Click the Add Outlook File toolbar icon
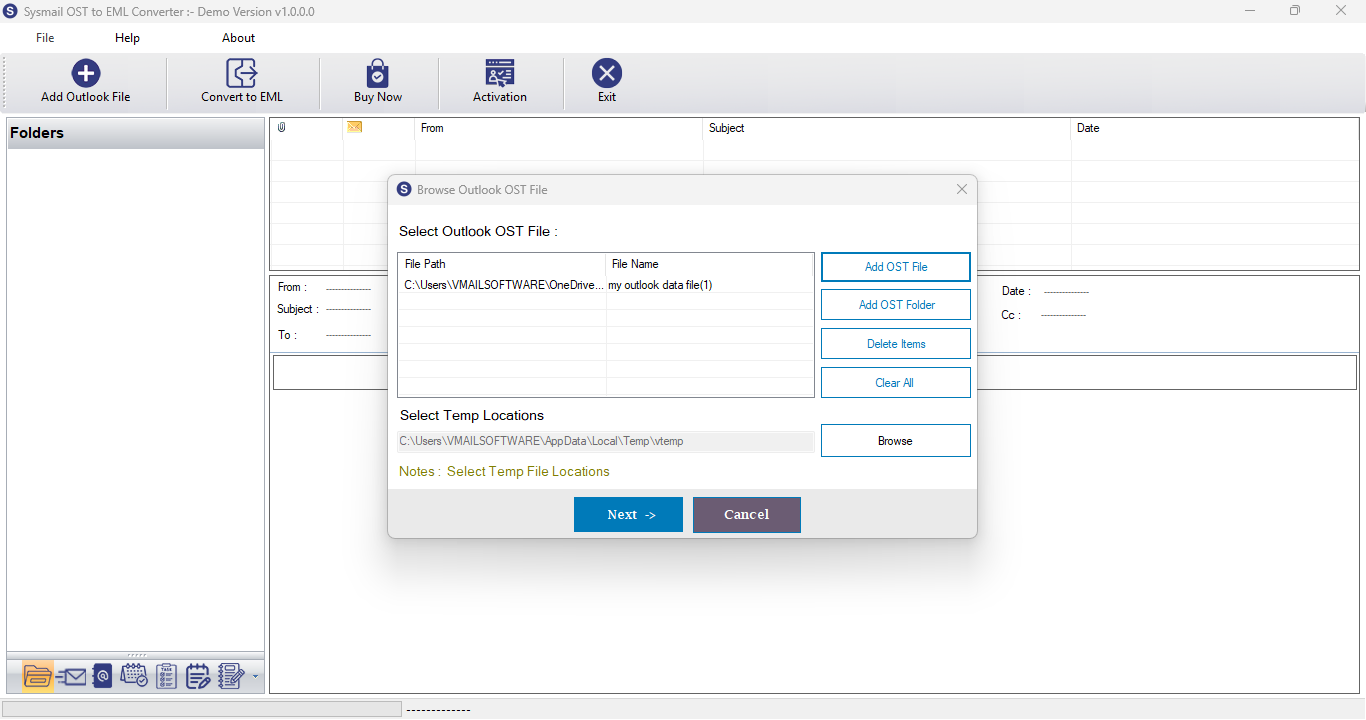 click(x=86, y=73)
